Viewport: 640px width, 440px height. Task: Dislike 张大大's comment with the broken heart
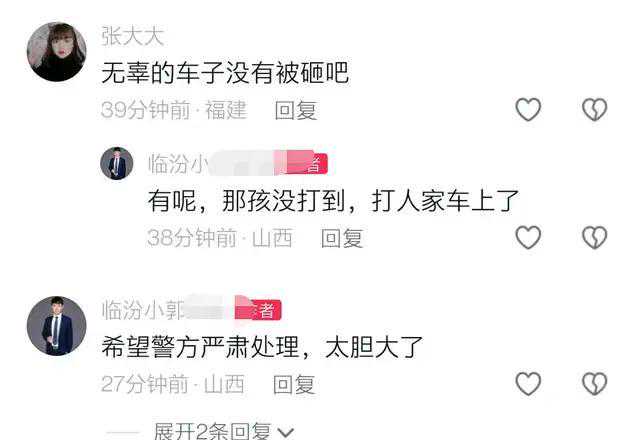(594, 109)
